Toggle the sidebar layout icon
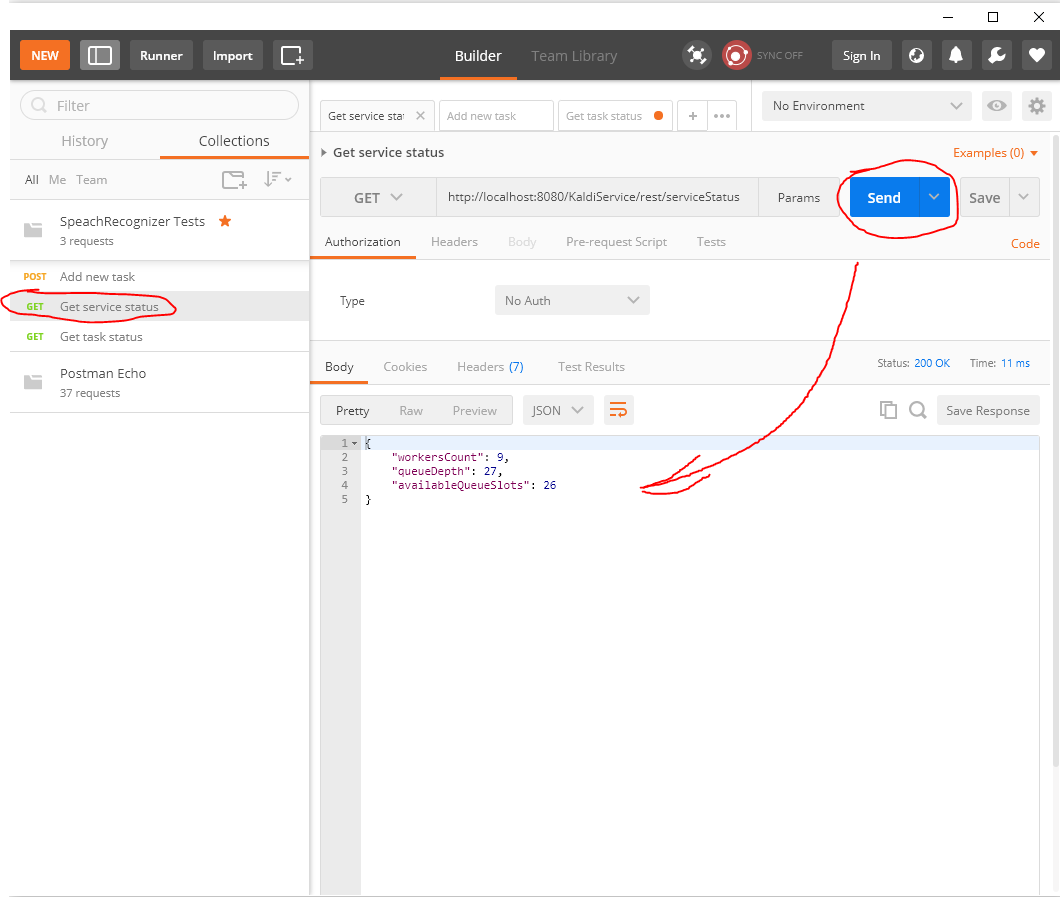This screenshot has height=897, width=1060. coord(99,55)
